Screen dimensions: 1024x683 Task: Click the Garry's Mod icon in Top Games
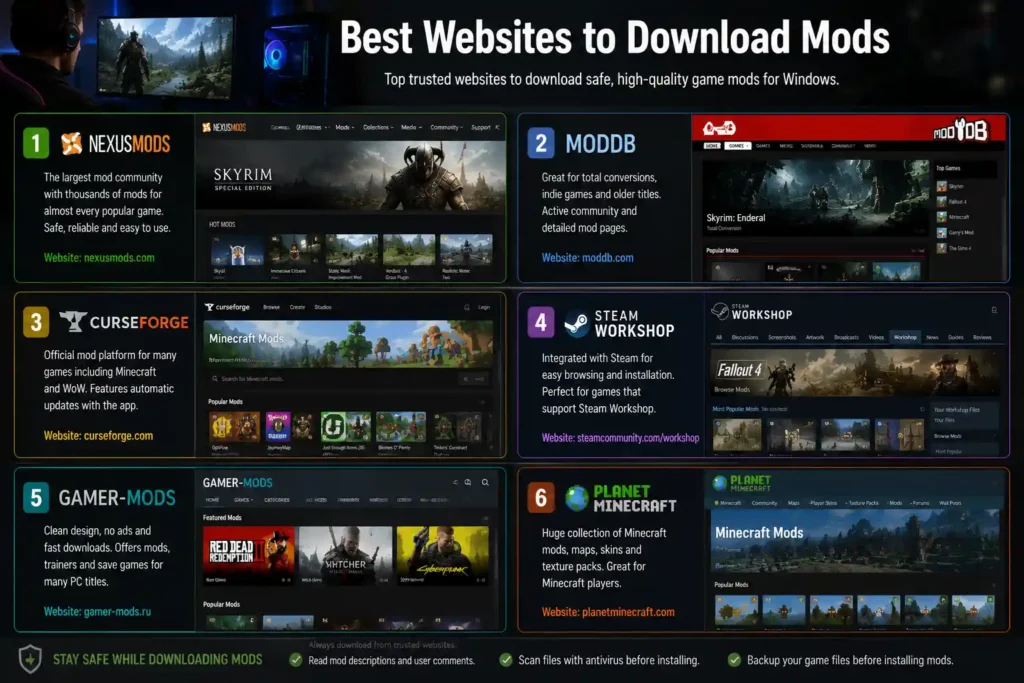click(x=942, y=232)
